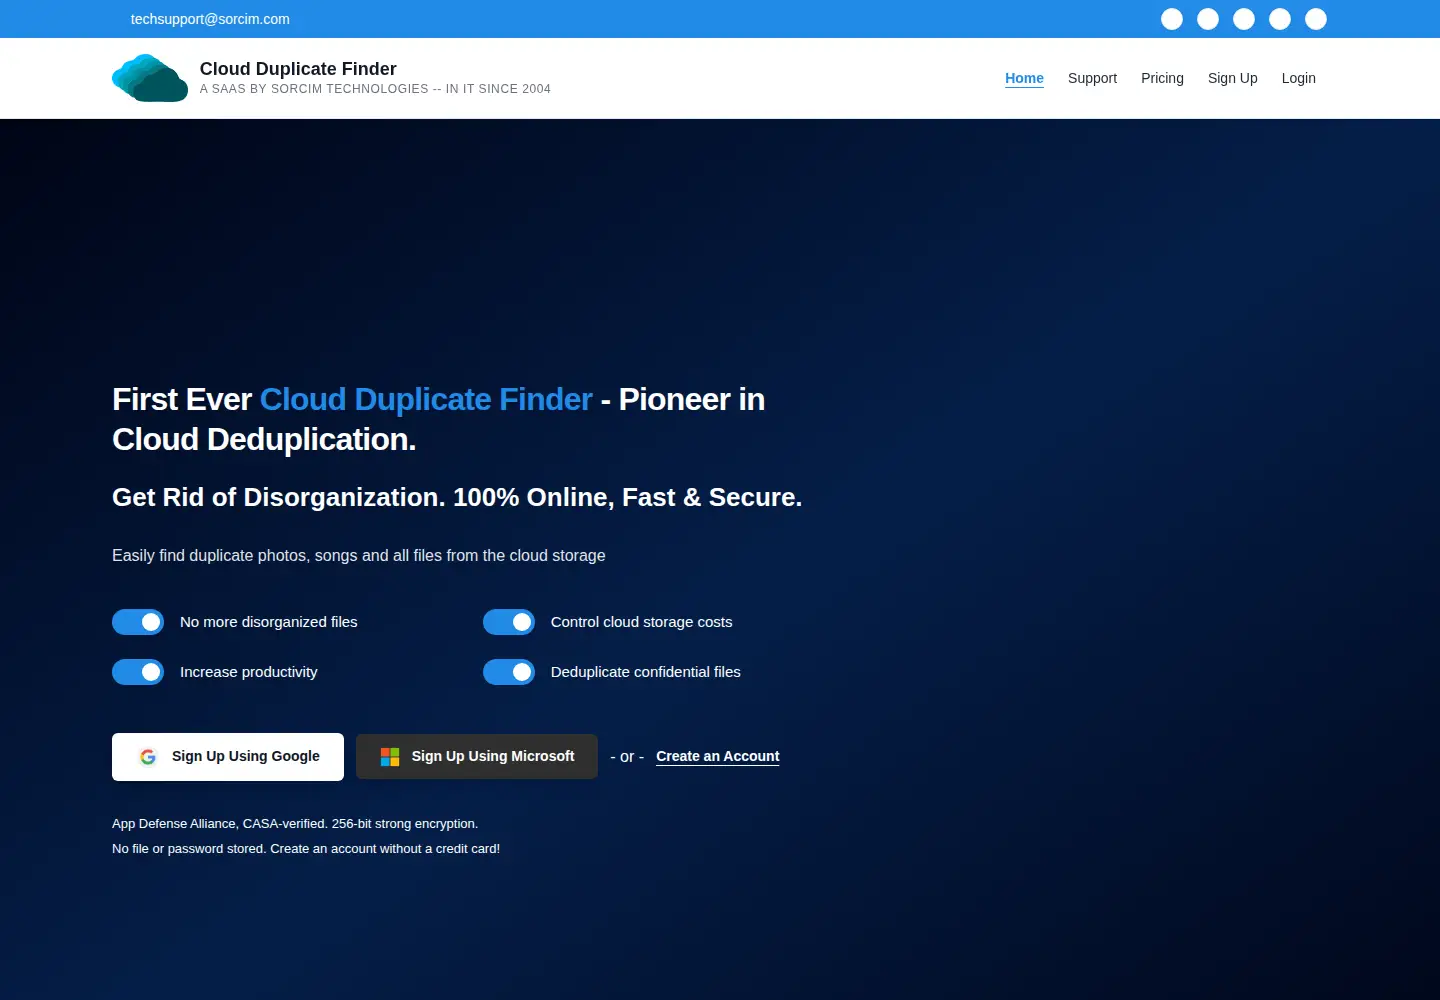The height and width of the screenshot is (1000, 1440).
Task: Click the "Get Rid of Disorganization" subheading
Action: click(457, 497)
